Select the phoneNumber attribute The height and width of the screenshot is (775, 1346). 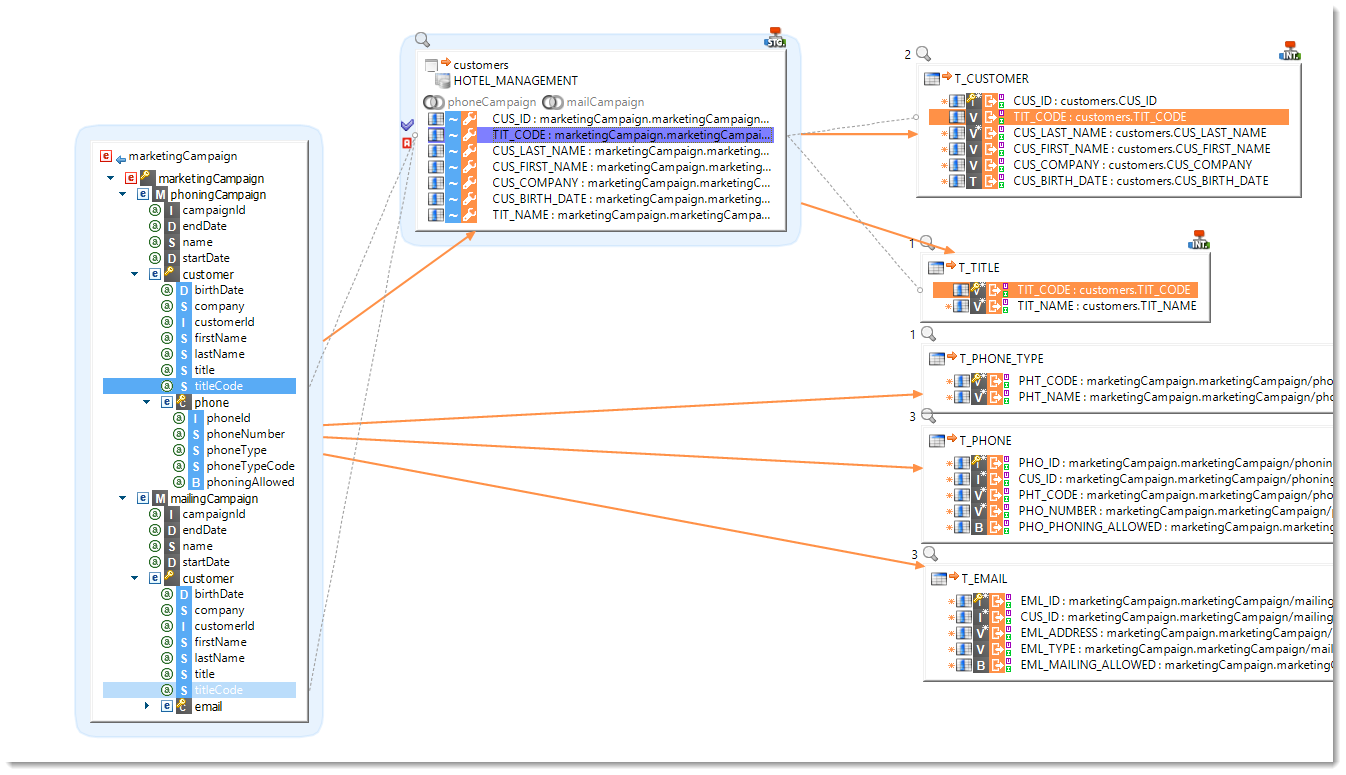[246, 434]
